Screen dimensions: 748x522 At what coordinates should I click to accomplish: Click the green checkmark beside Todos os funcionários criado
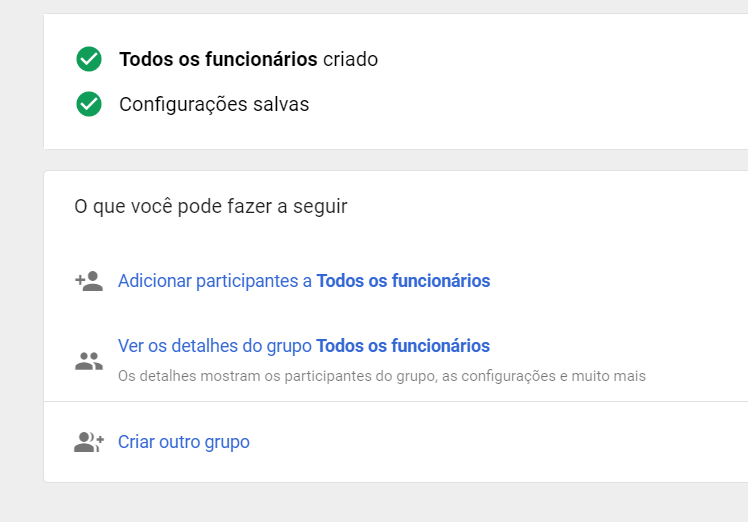89,59
